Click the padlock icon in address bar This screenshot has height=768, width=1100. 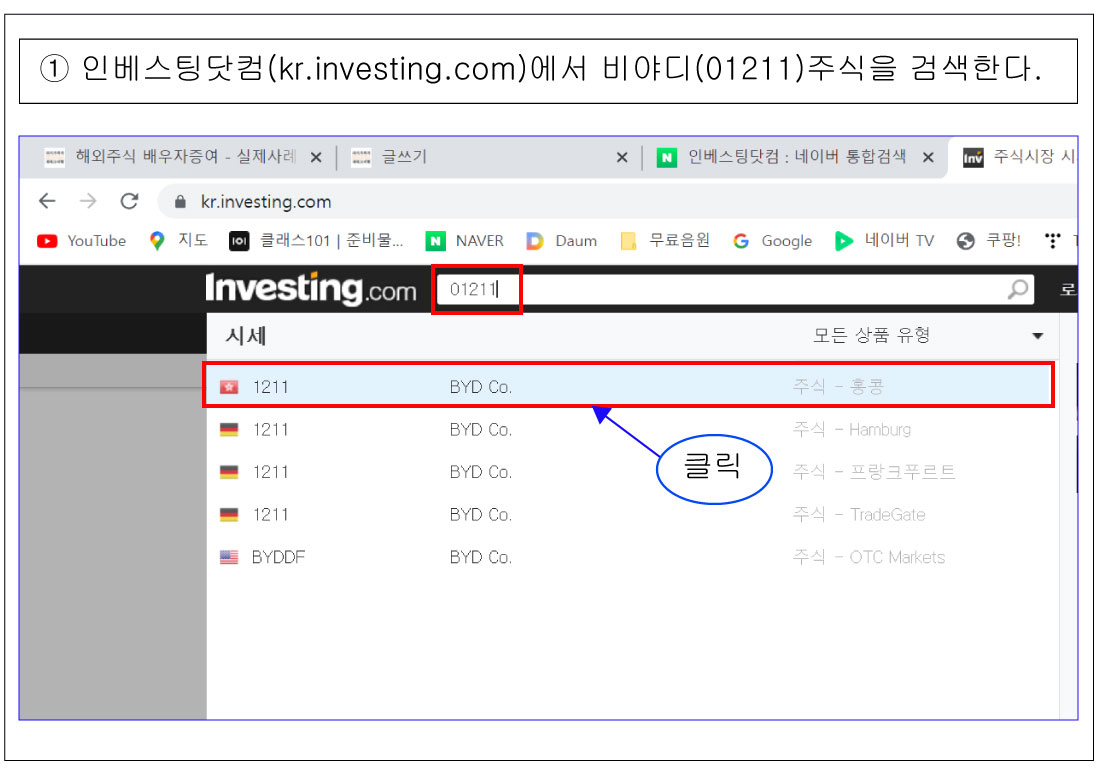click(x=180, y=202)
